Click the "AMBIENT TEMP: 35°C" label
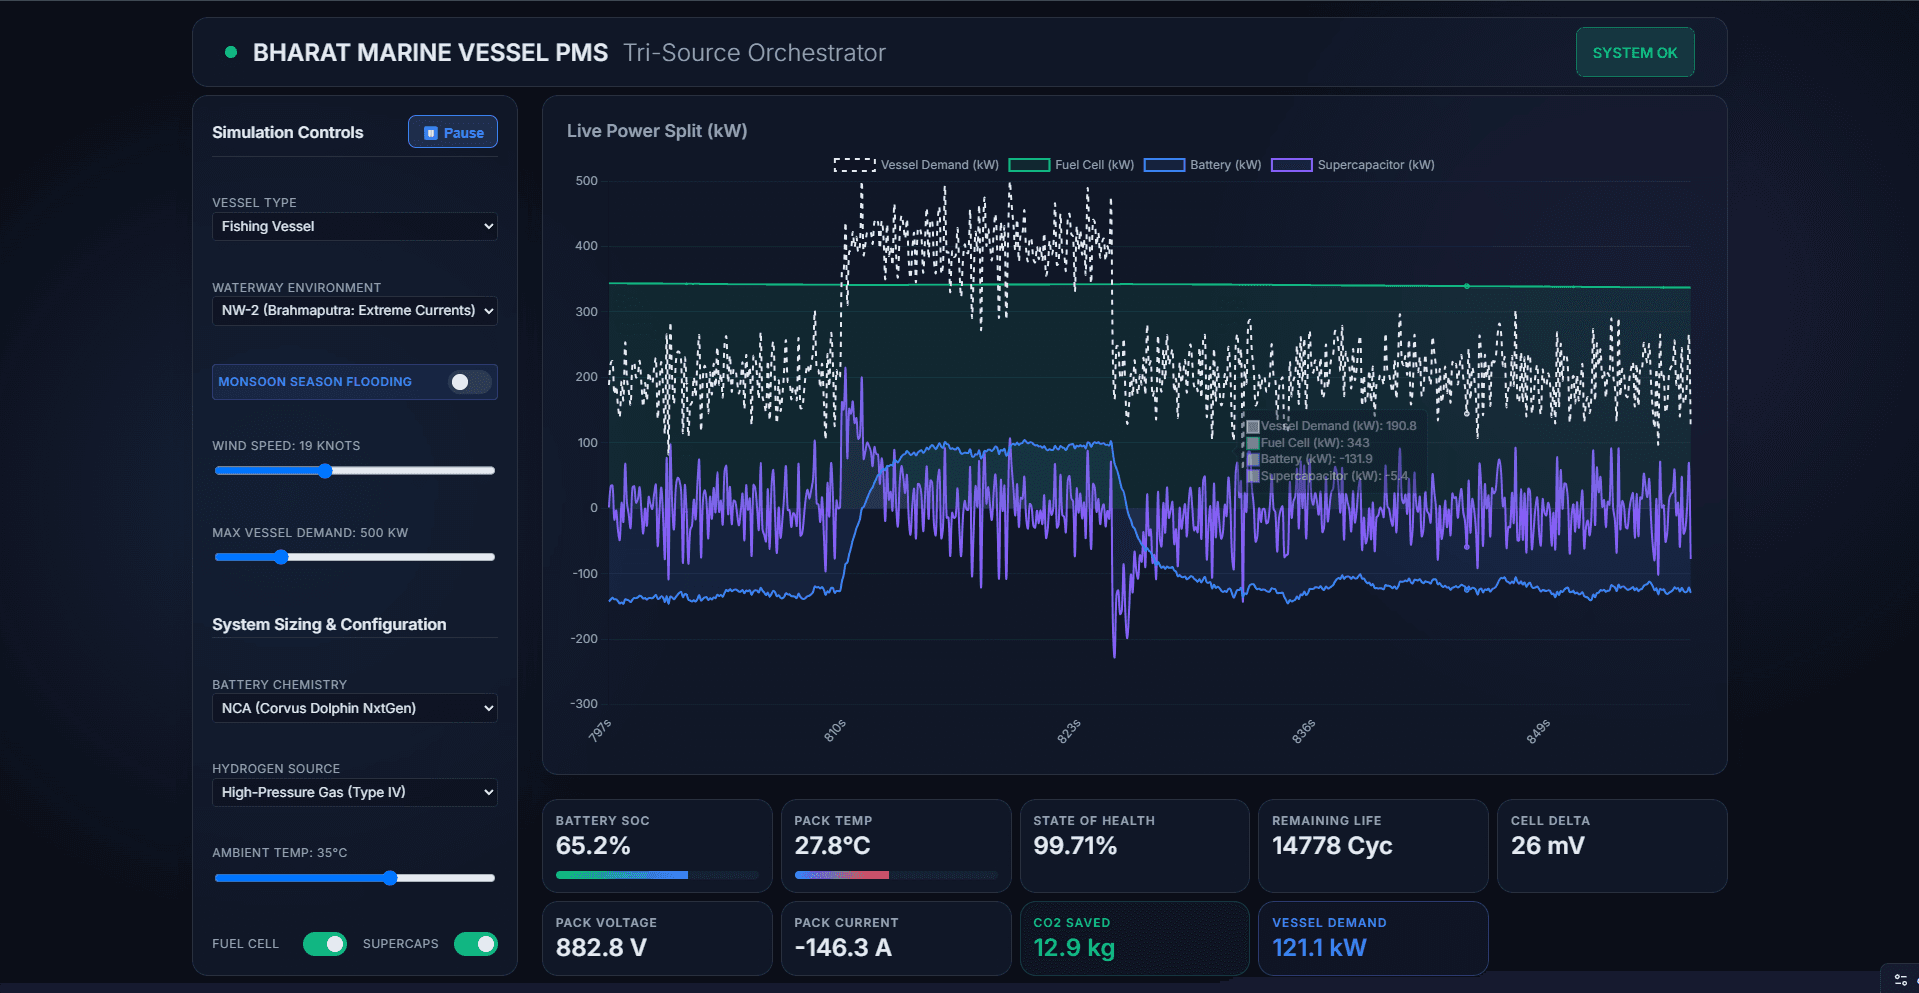The width and height of the screenshot is (1919, 993). (x=280, y=853)
